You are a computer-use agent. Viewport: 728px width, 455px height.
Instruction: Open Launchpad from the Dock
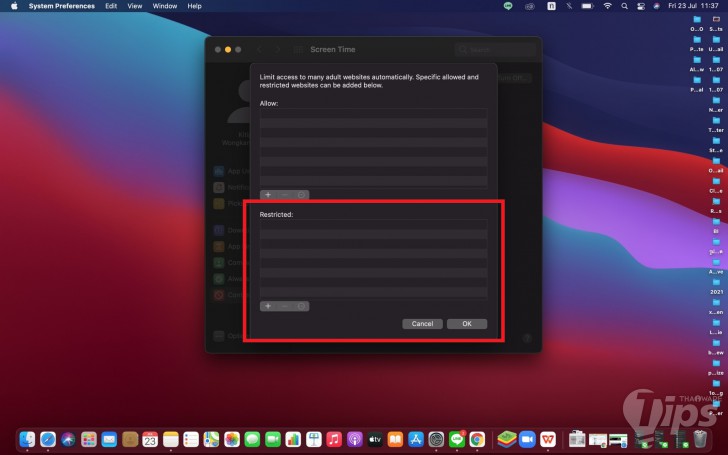coord(89,439)
